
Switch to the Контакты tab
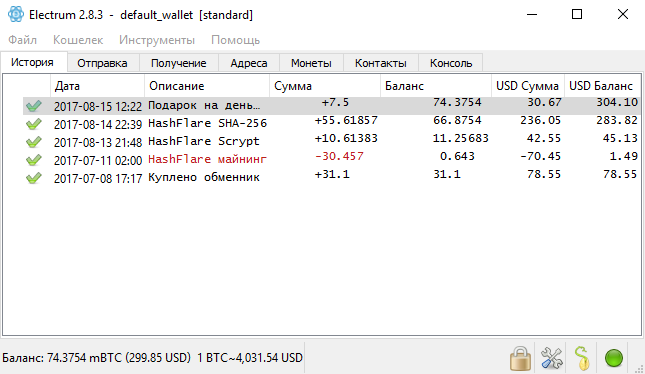click(381, 63)
